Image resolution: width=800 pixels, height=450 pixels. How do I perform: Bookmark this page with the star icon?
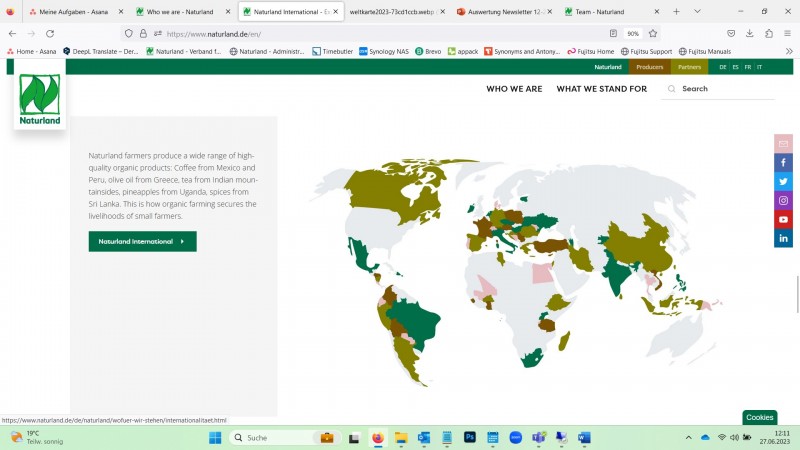click(653, 33)
